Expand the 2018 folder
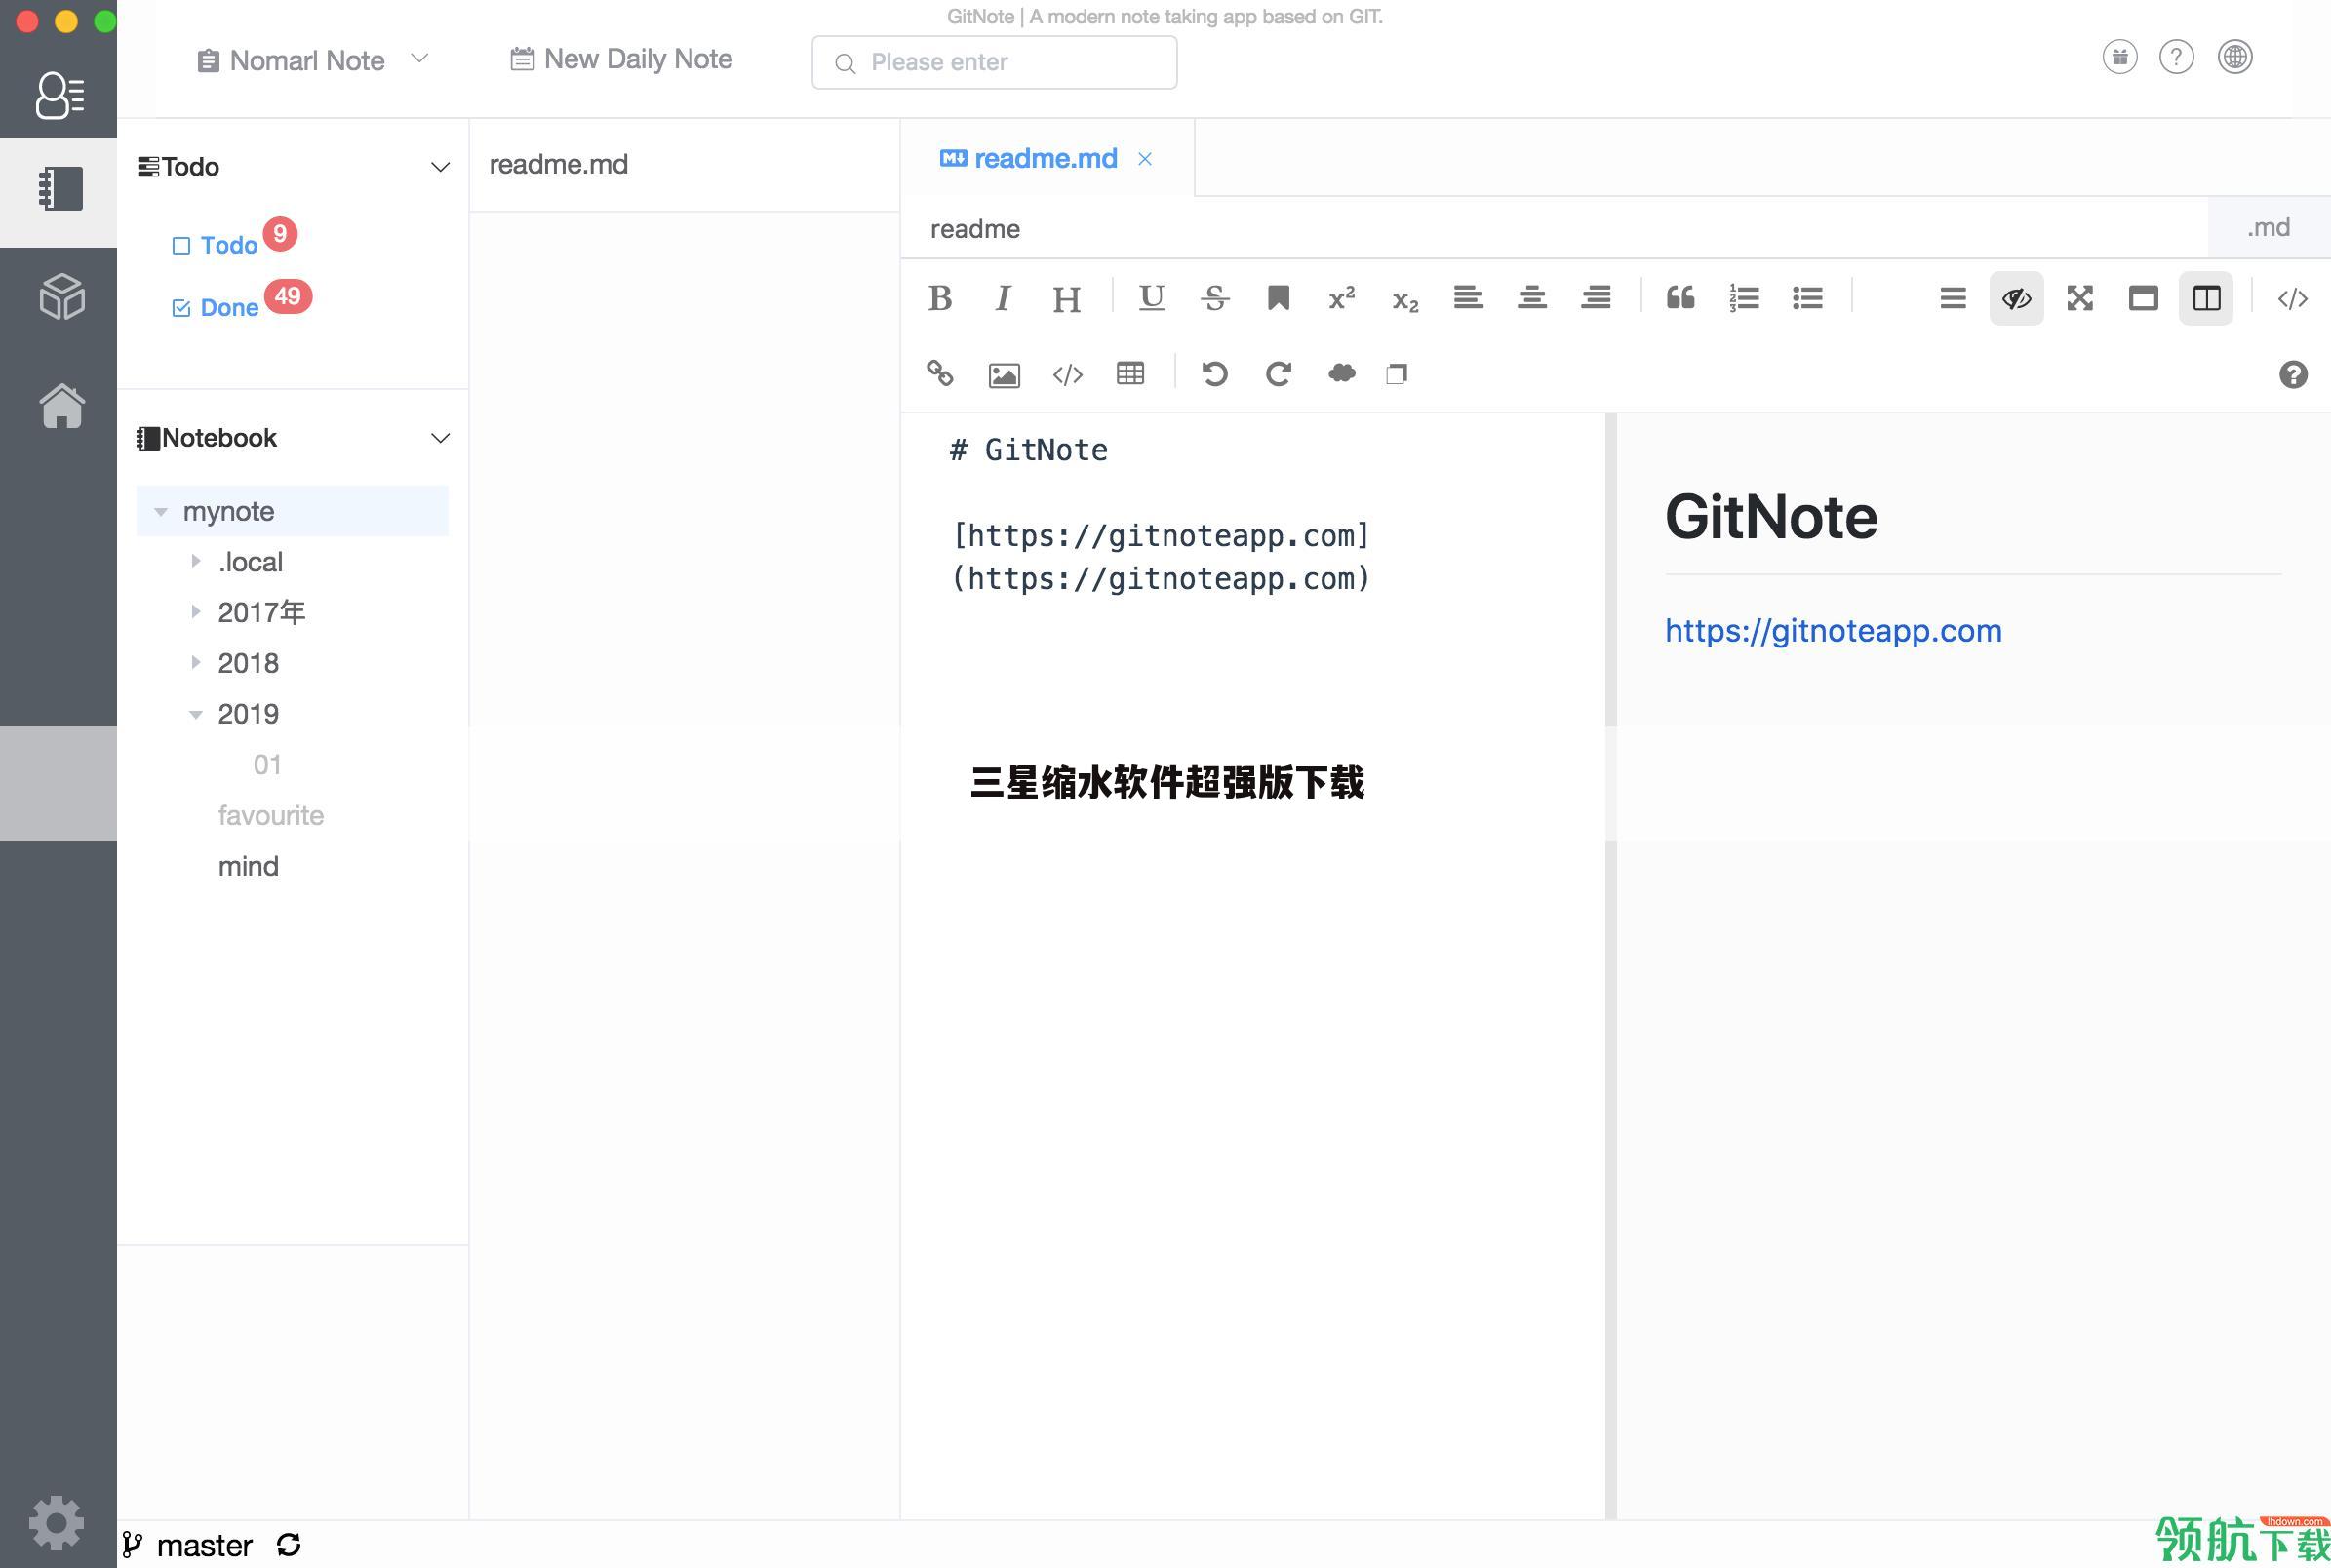 [196, 662]
